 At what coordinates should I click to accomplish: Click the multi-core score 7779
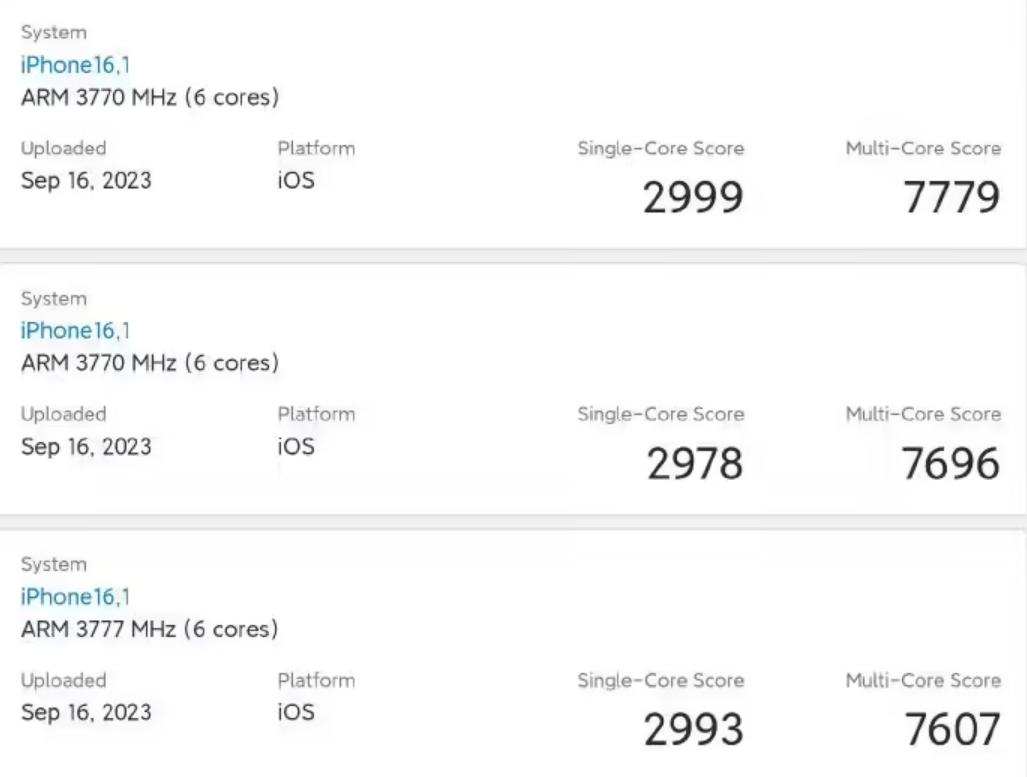(952, 197)
